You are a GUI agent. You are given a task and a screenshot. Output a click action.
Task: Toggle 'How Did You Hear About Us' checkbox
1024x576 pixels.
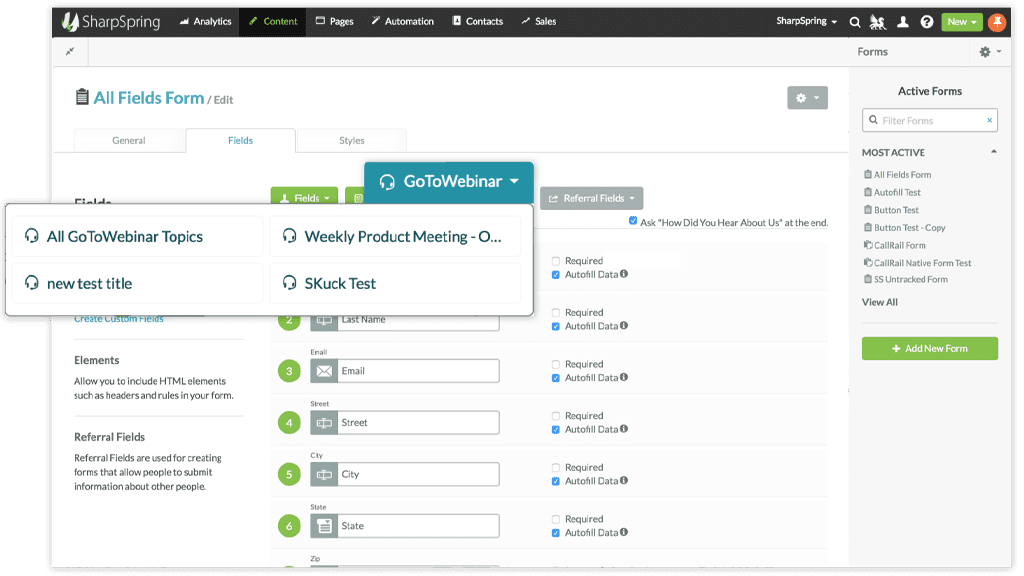[x=633, y=221]
